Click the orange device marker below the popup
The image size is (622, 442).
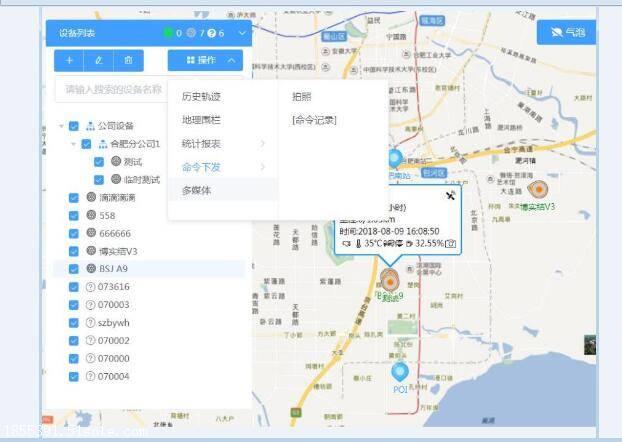[x=389, y=280]
